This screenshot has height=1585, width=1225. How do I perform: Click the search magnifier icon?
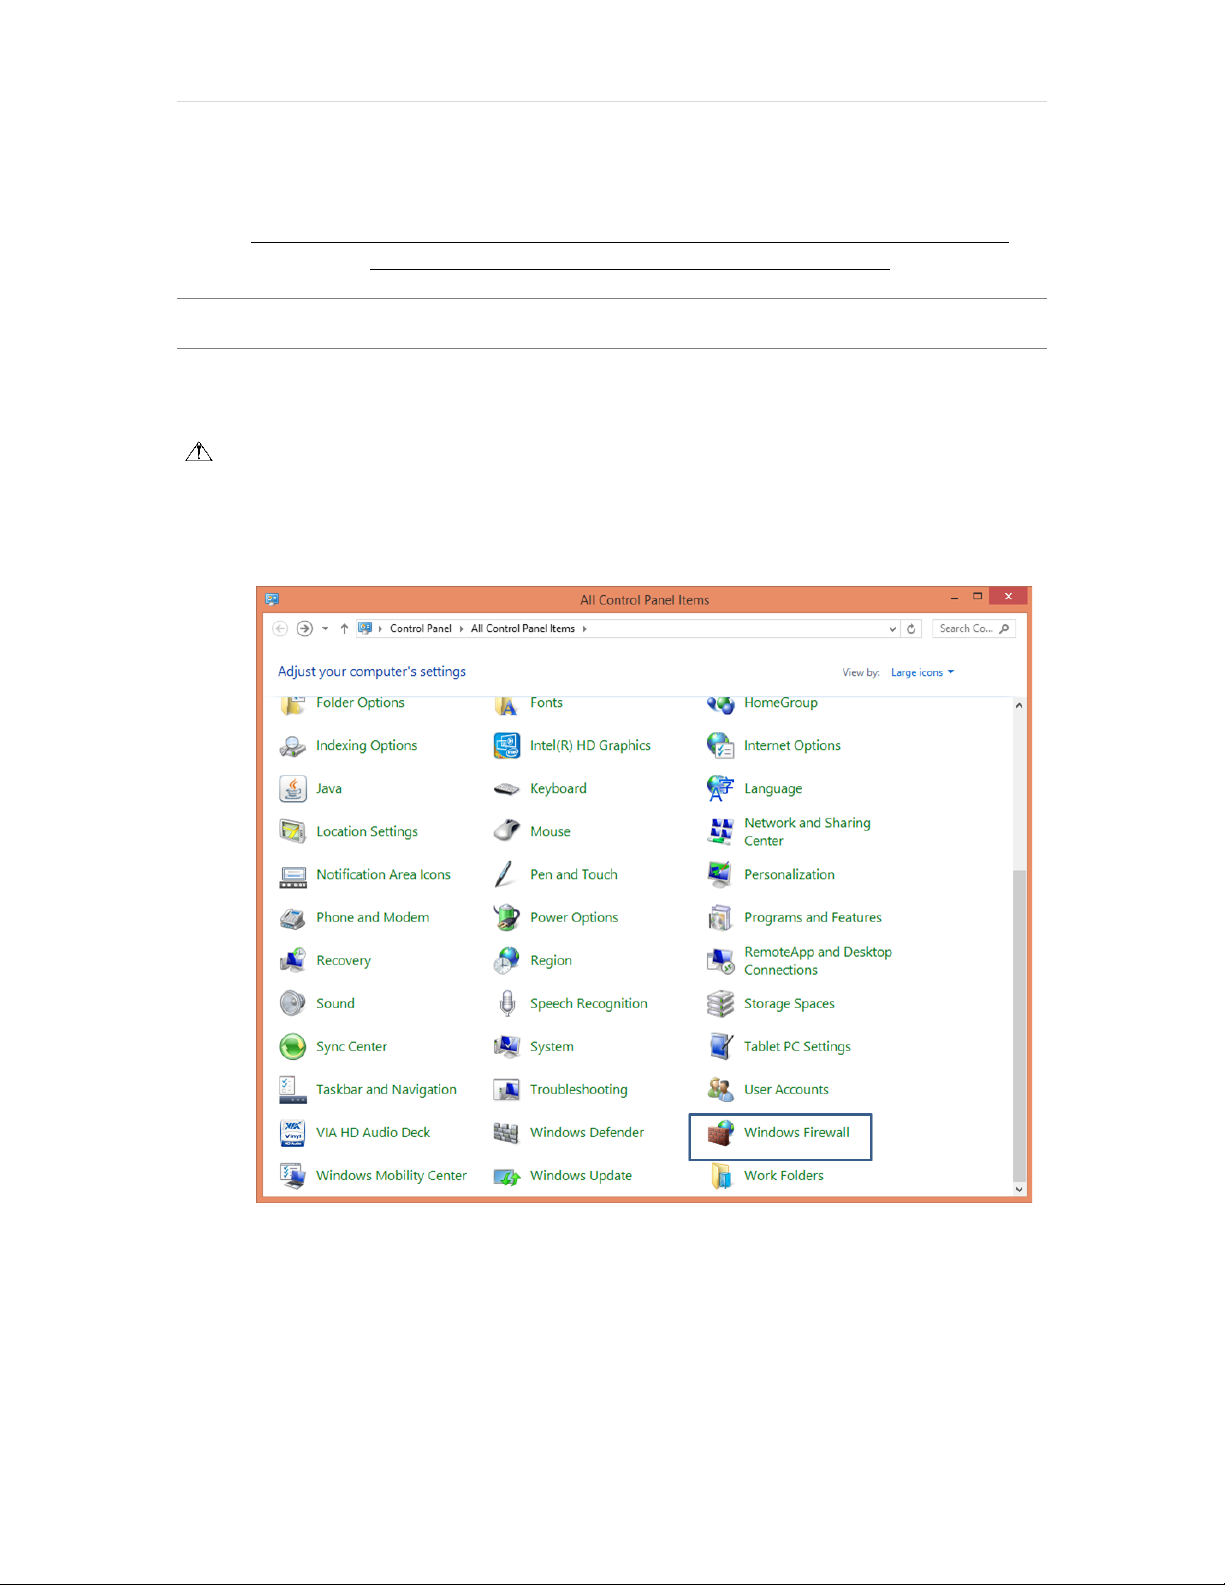point(1004,629)
